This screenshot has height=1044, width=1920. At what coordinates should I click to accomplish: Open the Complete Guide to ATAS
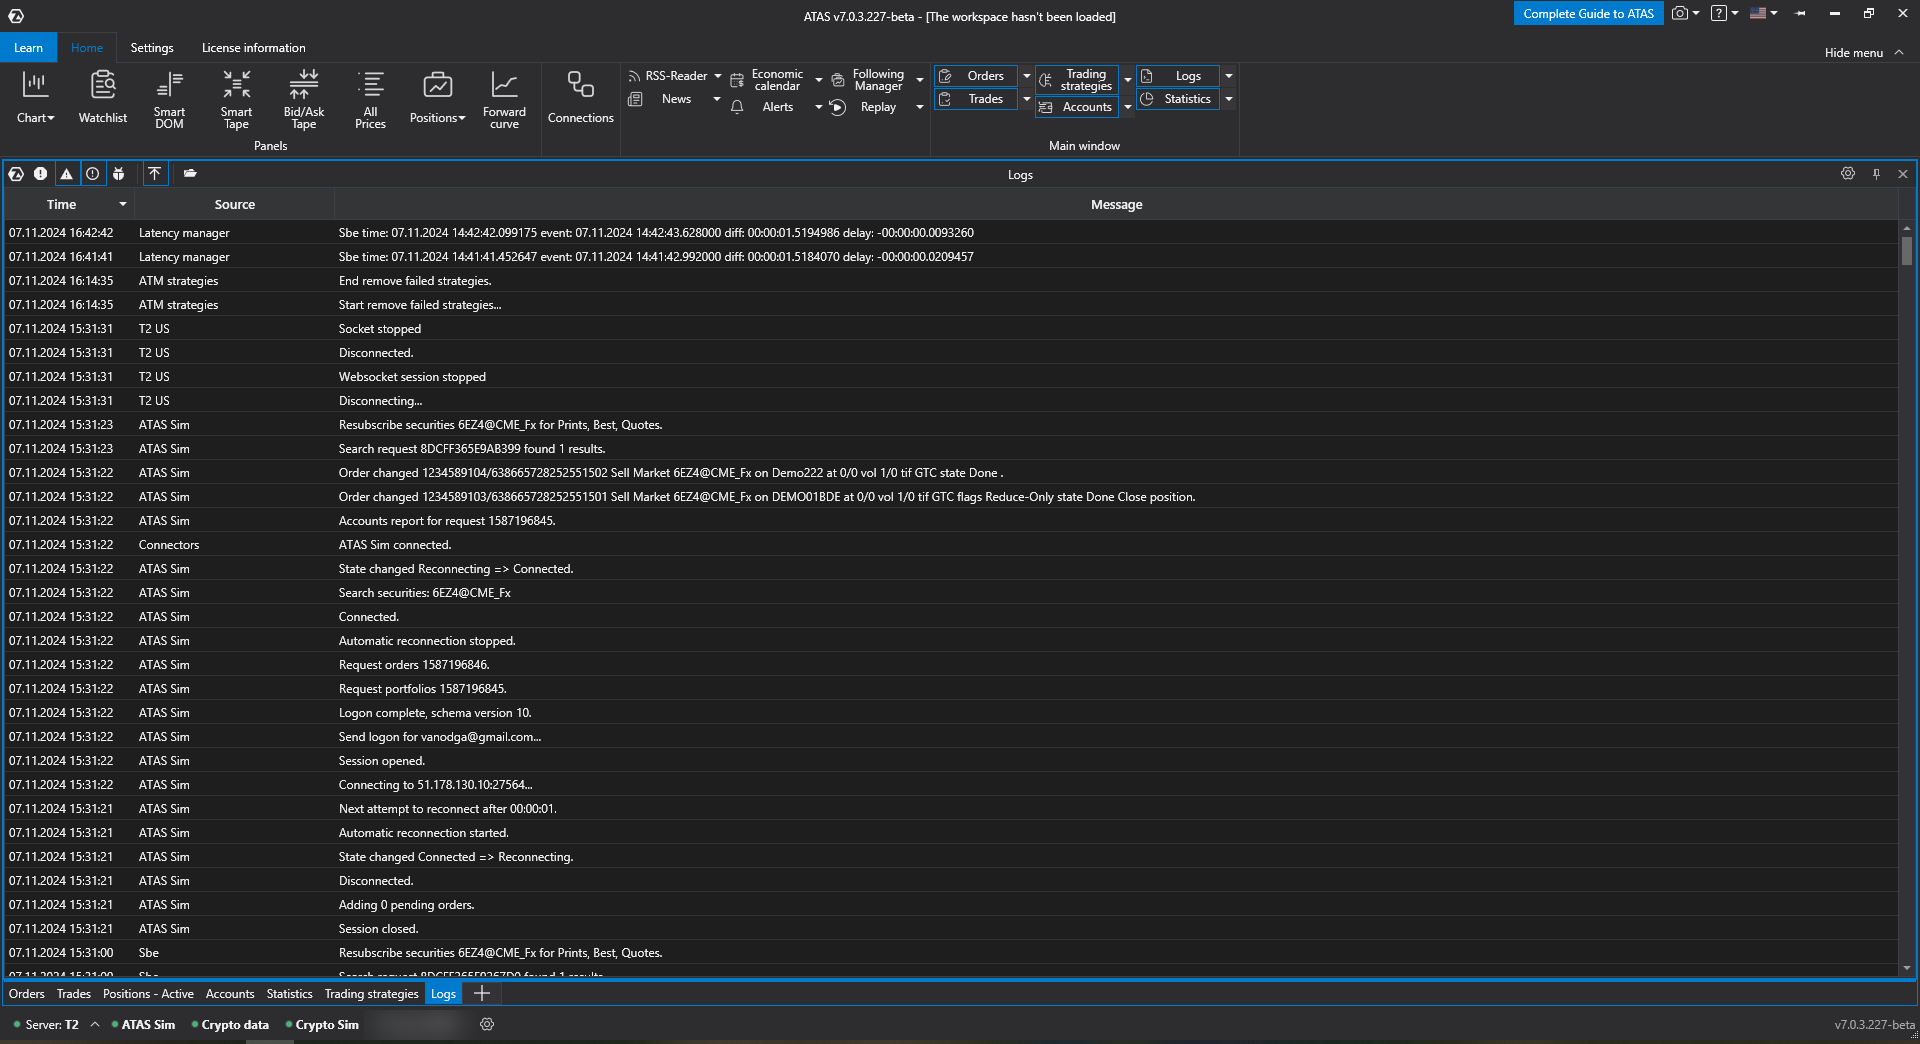(1588, 14)
